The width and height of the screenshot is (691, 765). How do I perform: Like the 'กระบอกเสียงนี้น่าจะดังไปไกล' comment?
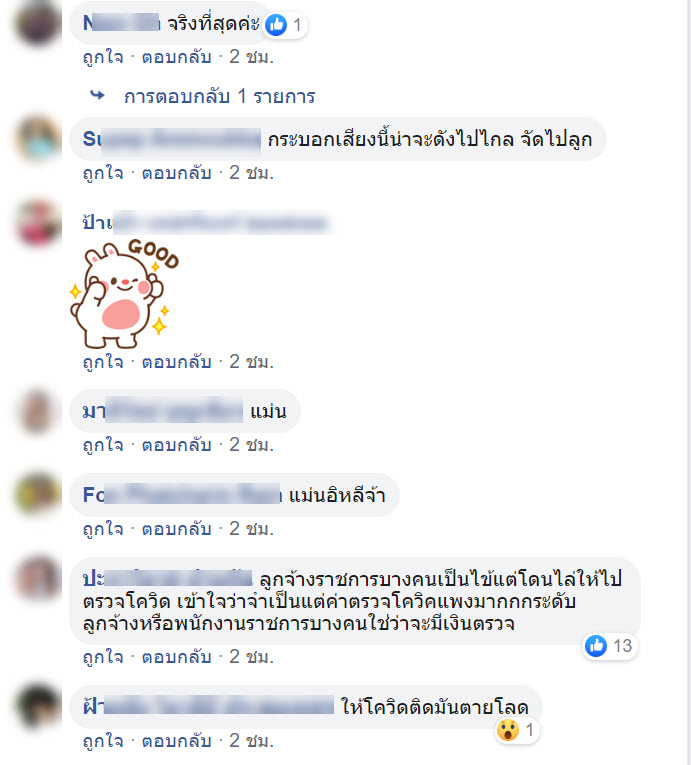click(x=103, y=173)
